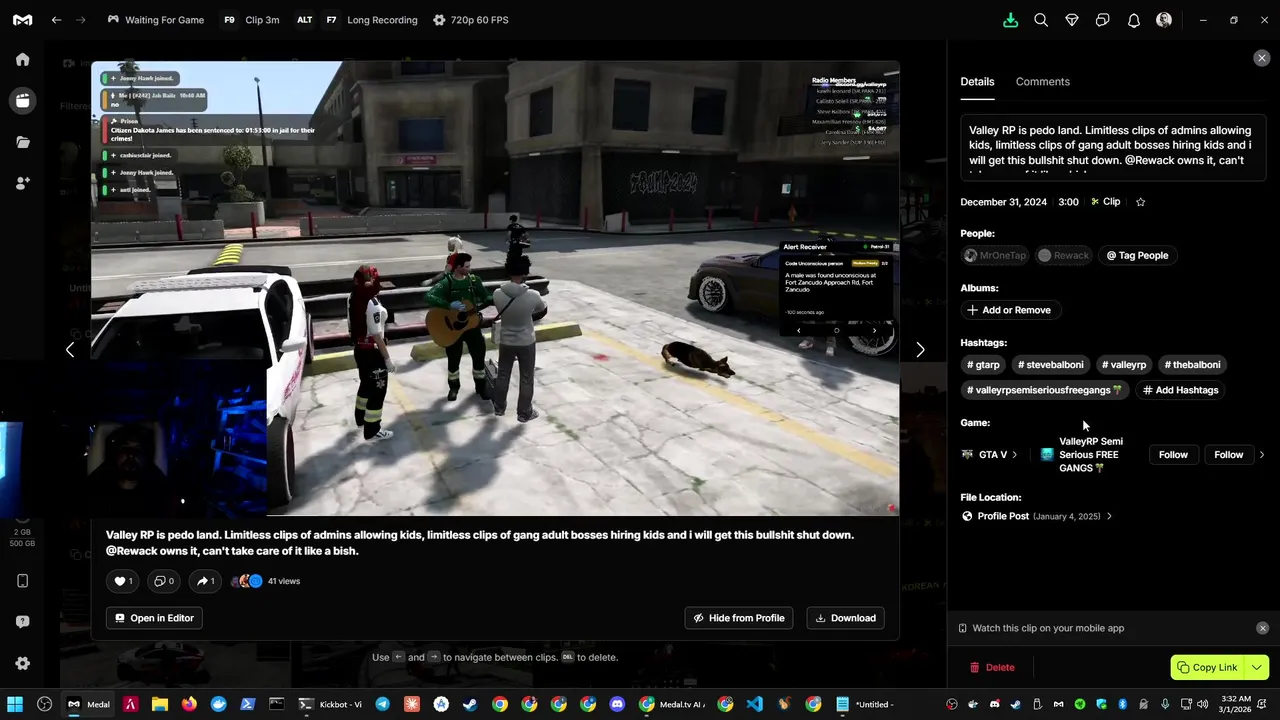Dismiss the mobile app banner

(1262, 628)
